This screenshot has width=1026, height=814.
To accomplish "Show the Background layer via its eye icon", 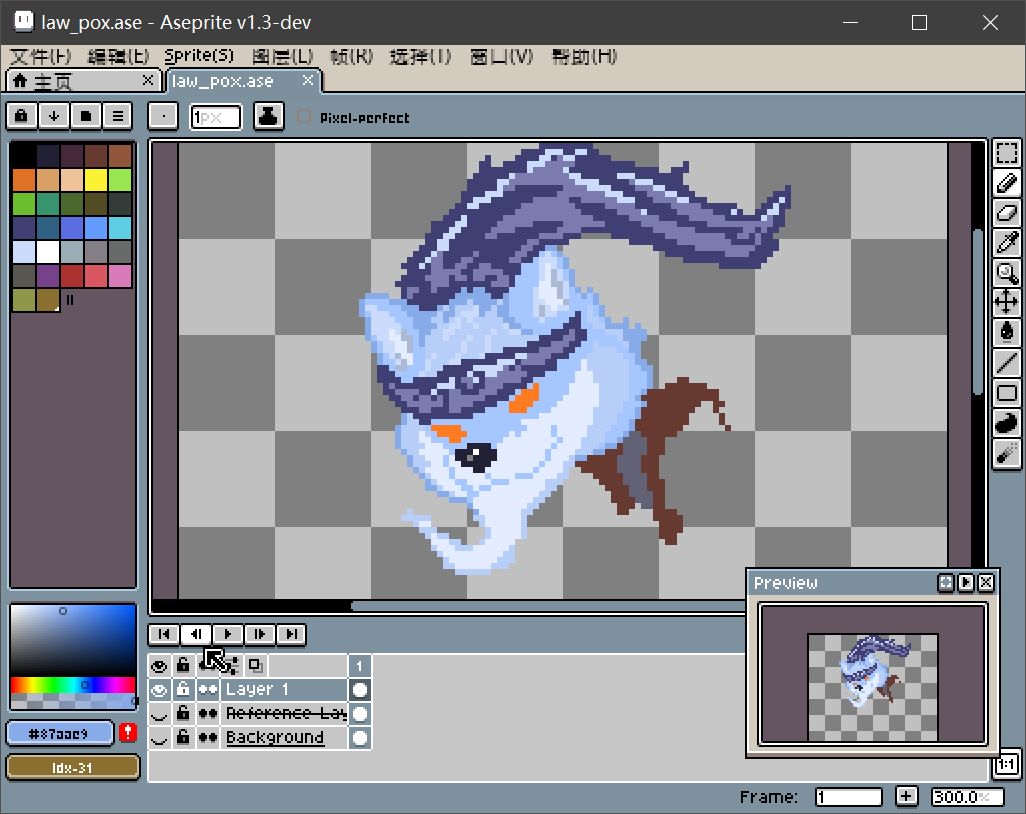I will (158, 738).
